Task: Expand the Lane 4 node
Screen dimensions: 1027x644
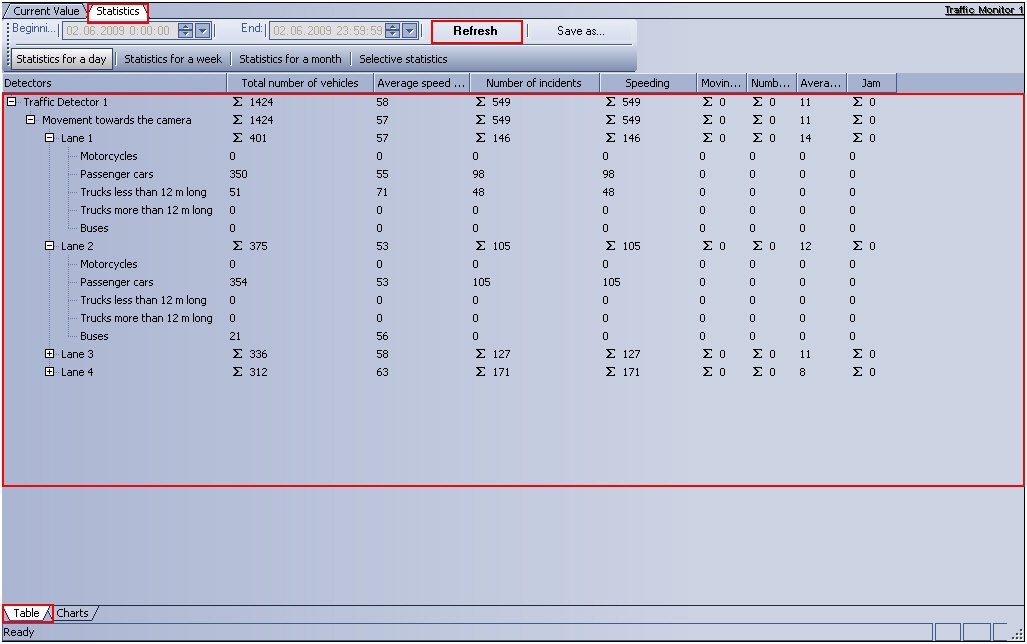Action: point(50,372)
